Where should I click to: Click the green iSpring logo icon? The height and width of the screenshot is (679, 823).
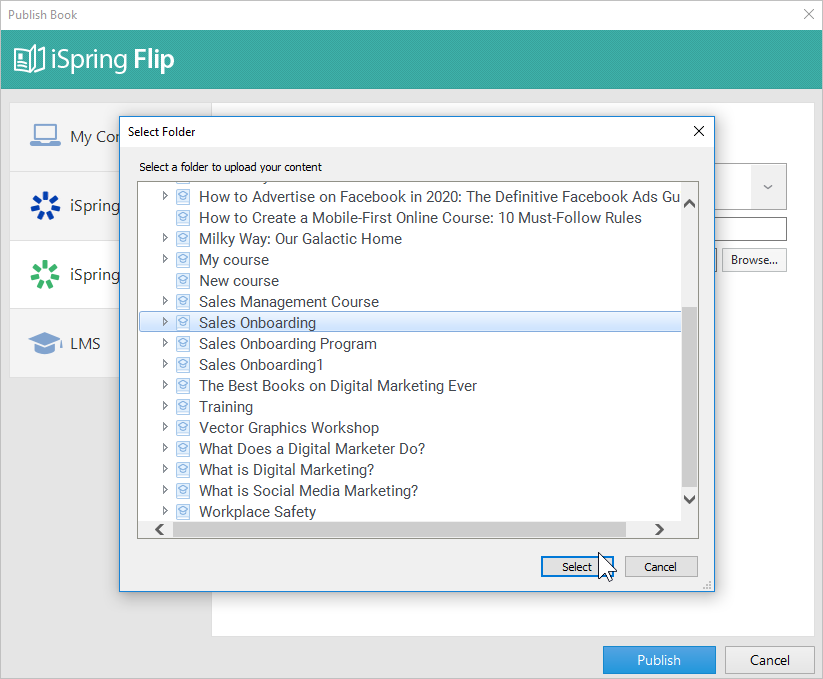(45, 274)
